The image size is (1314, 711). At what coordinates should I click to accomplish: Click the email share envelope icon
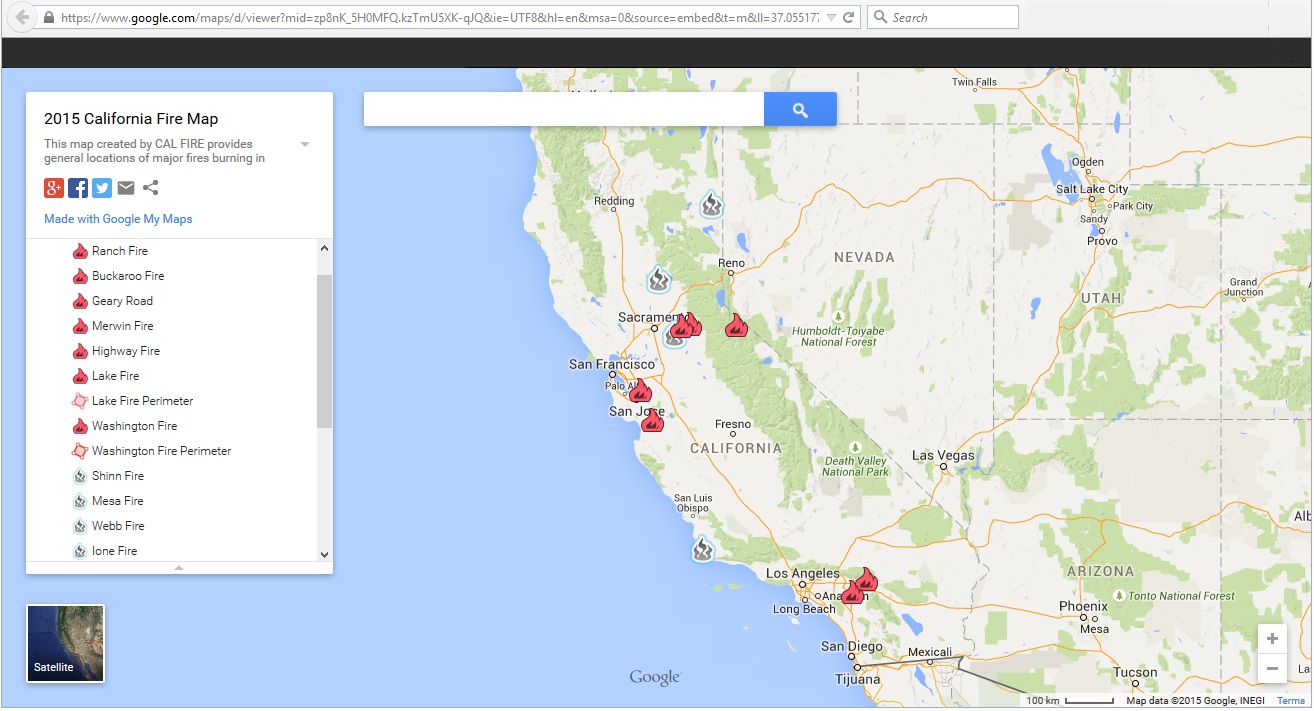126,188
